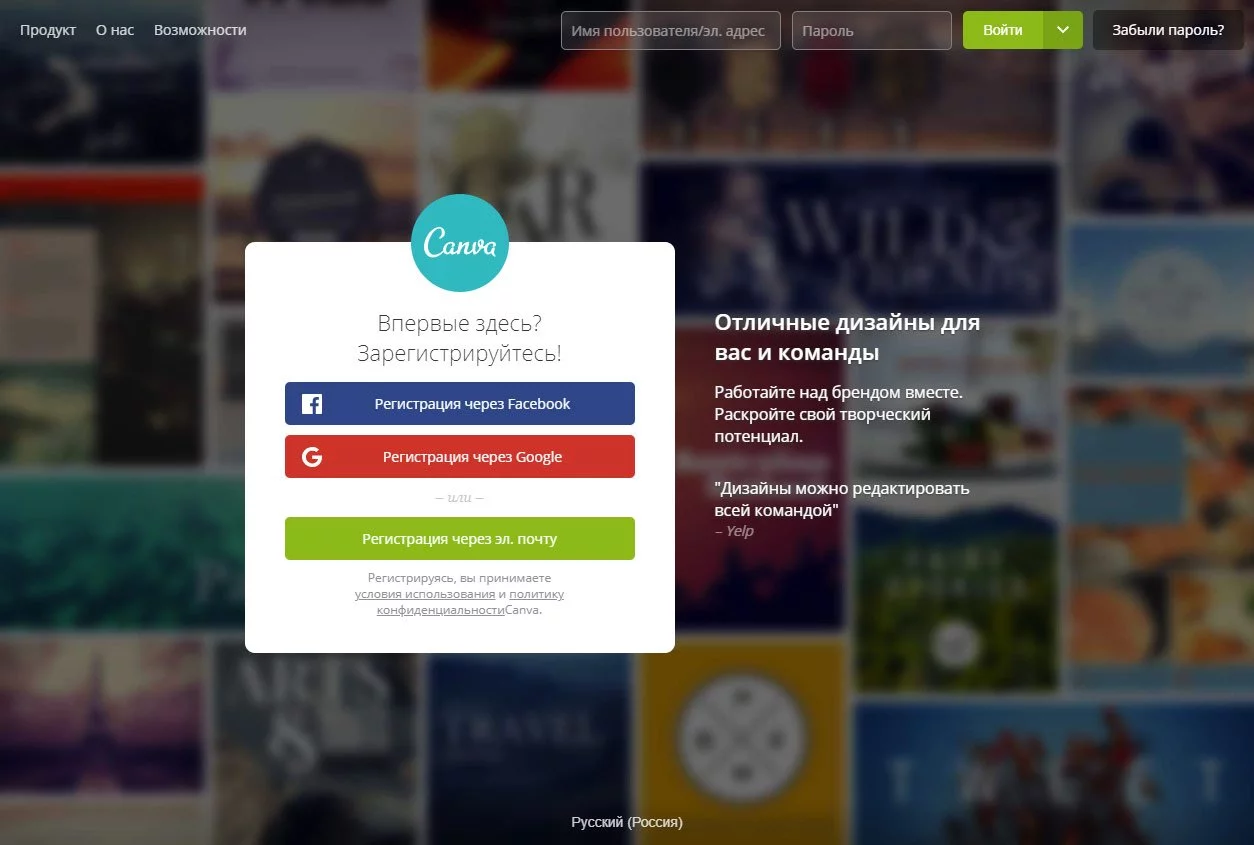Click the Google G icon

pos(312,457)
